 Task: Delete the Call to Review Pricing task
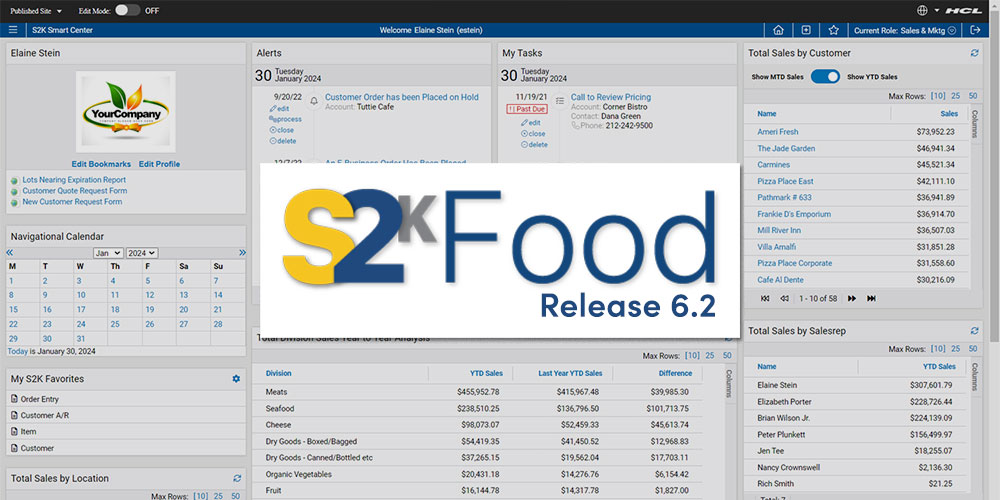[x=534, y=145]
